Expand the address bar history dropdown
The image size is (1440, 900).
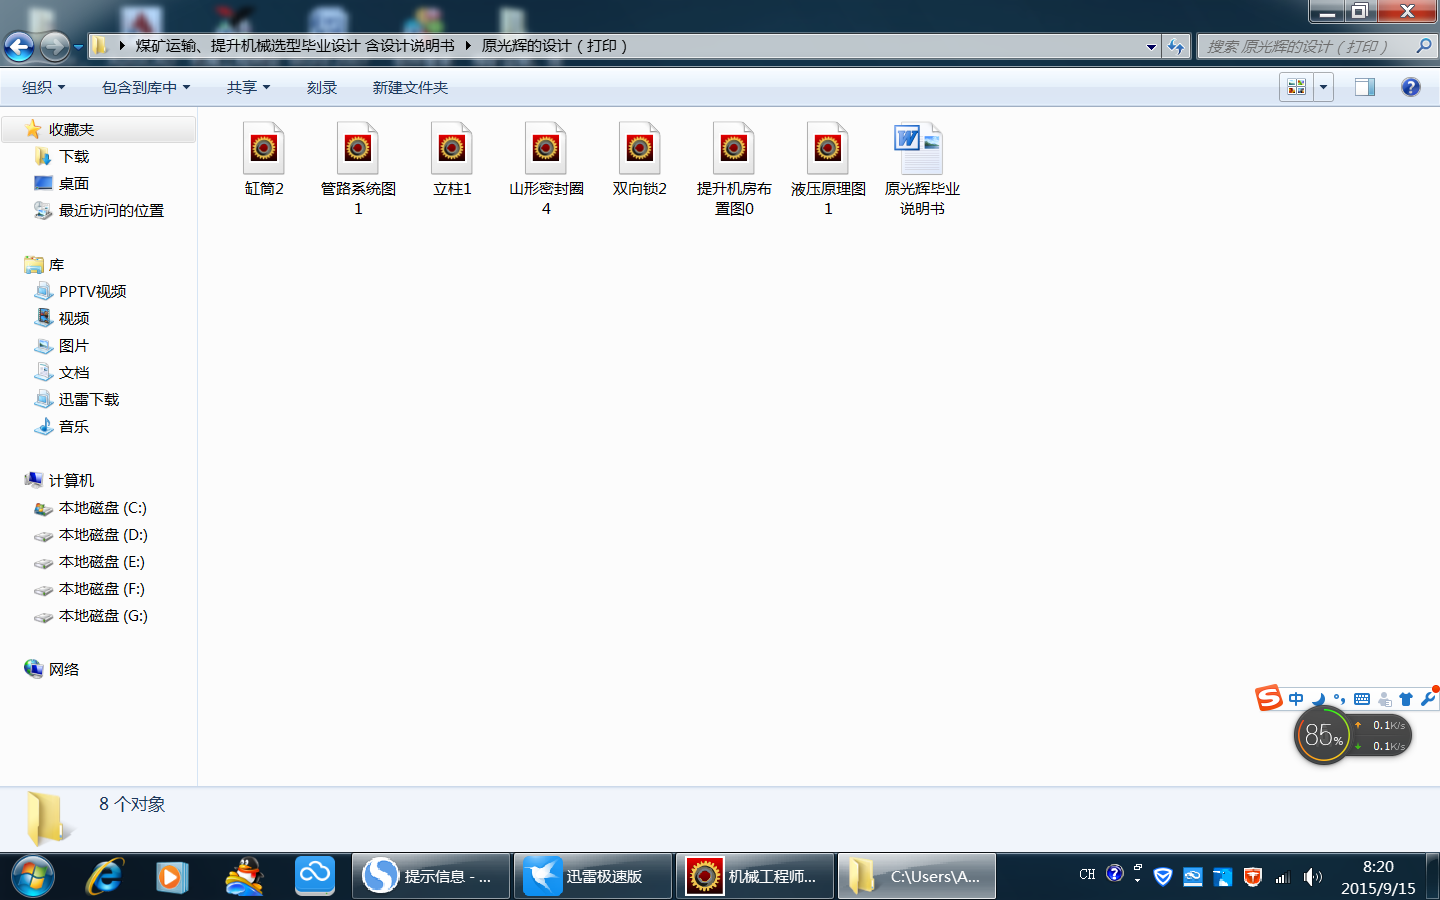pos(1151,46)
